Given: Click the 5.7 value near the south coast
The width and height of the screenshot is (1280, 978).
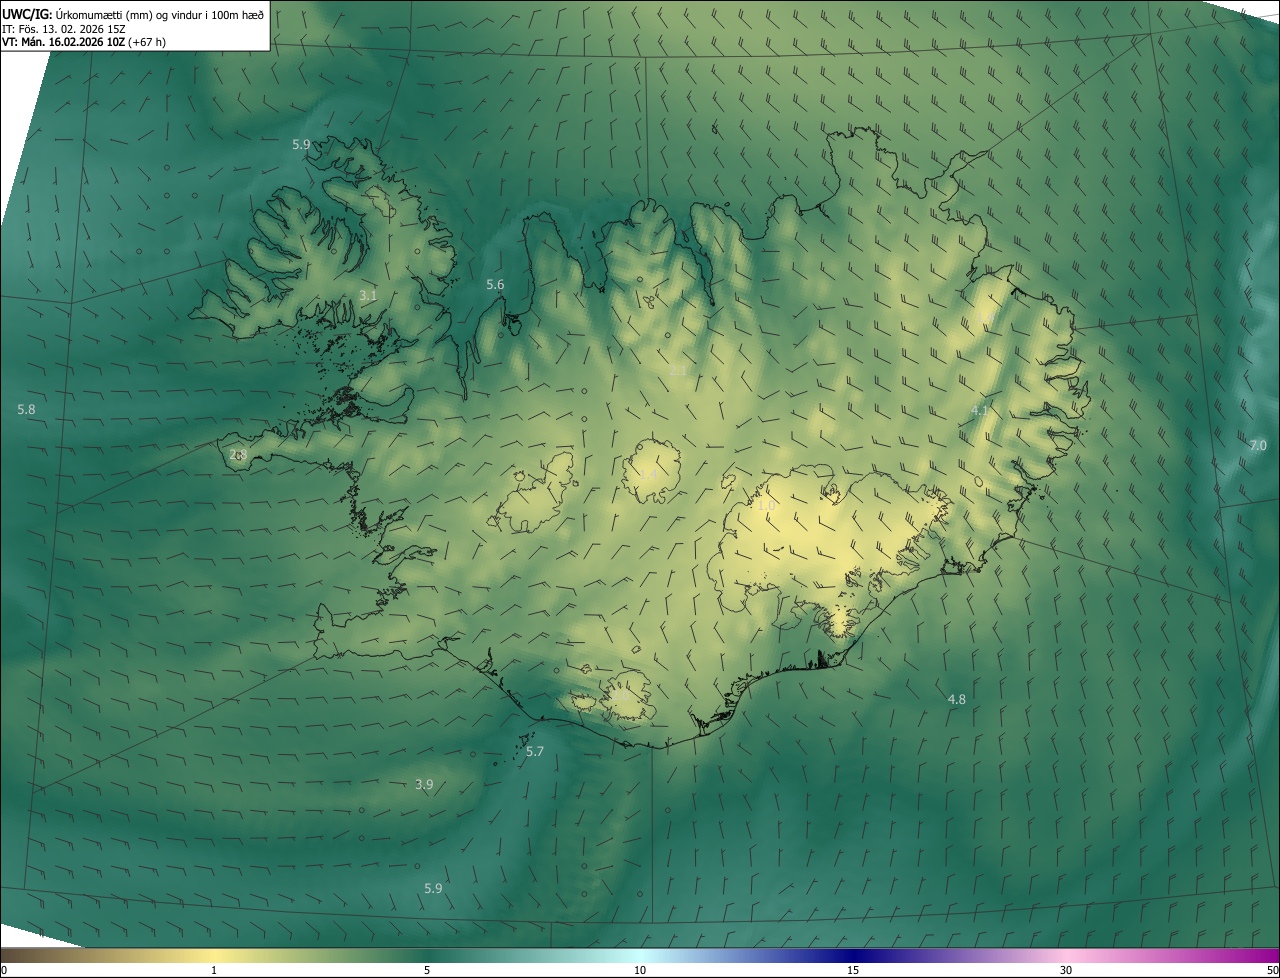Looking at the screenshot, I should pyautogui.click(x=535, y=752).
